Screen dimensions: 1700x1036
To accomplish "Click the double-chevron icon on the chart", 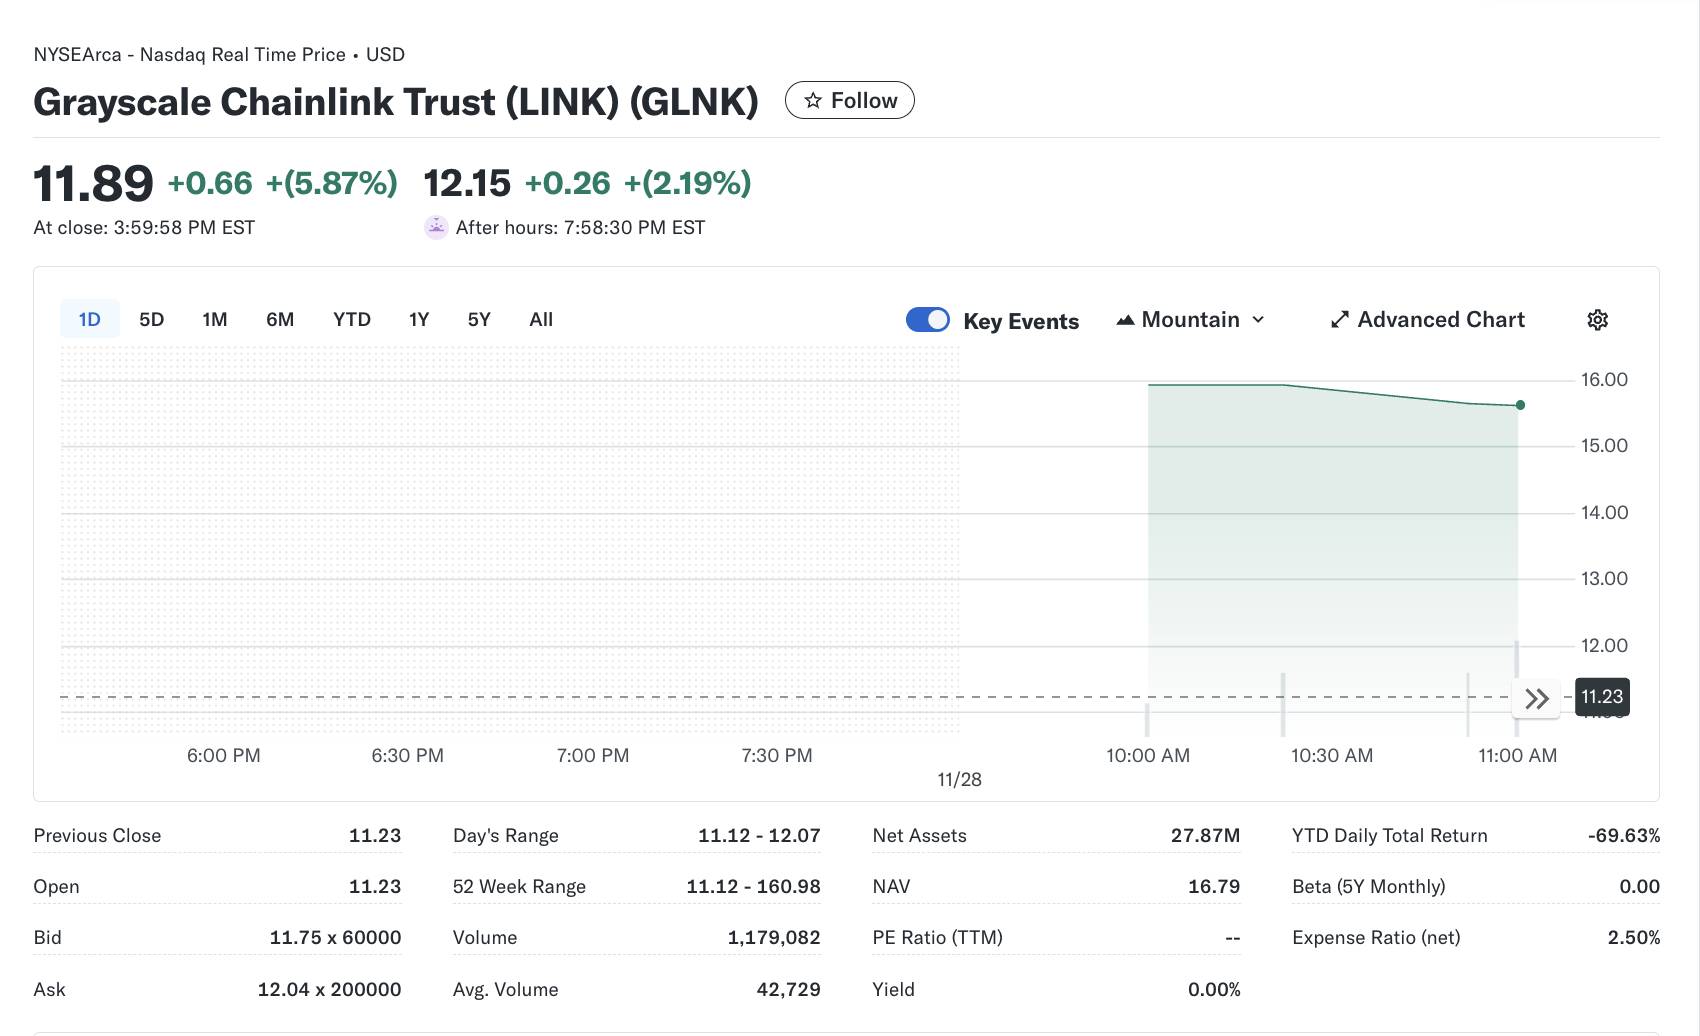I will [x=1537, y=698].
